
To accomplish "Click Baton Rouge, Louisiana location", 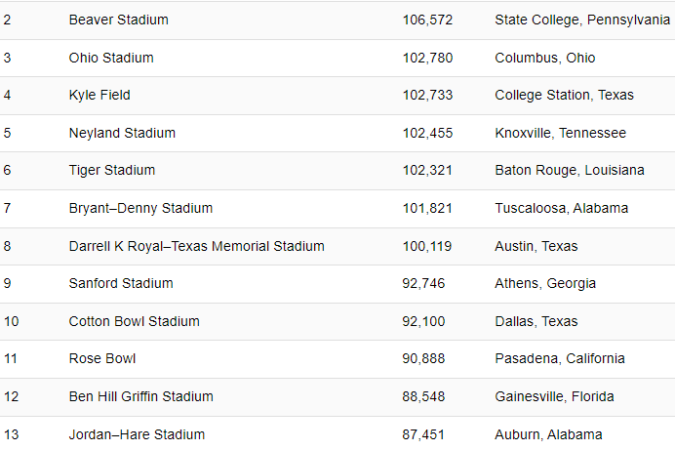I will (x=570, y=170).
